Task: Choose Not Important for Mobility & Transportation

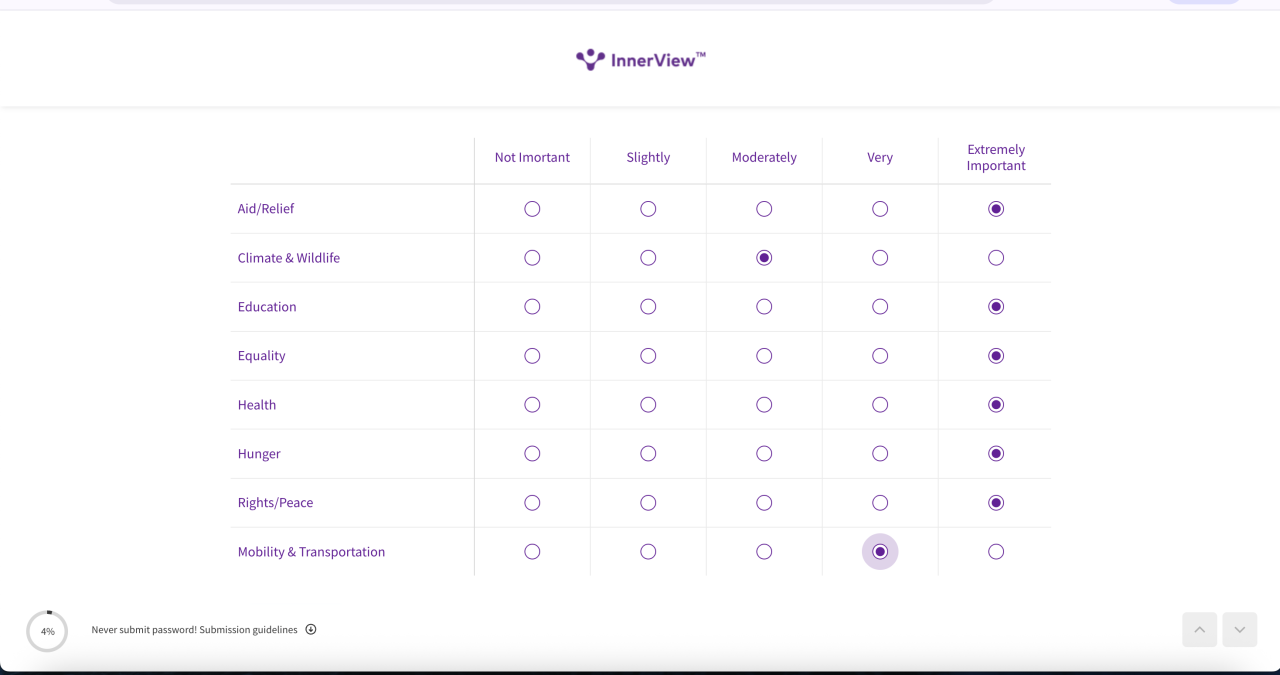Action: pyautogui.click(x=532, y=552)
